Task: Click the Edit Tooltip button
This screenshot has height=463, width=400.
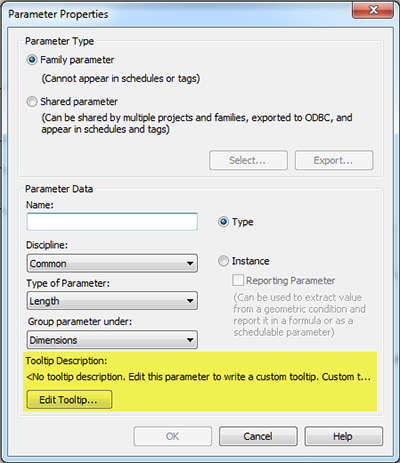Action: (69, 400)
